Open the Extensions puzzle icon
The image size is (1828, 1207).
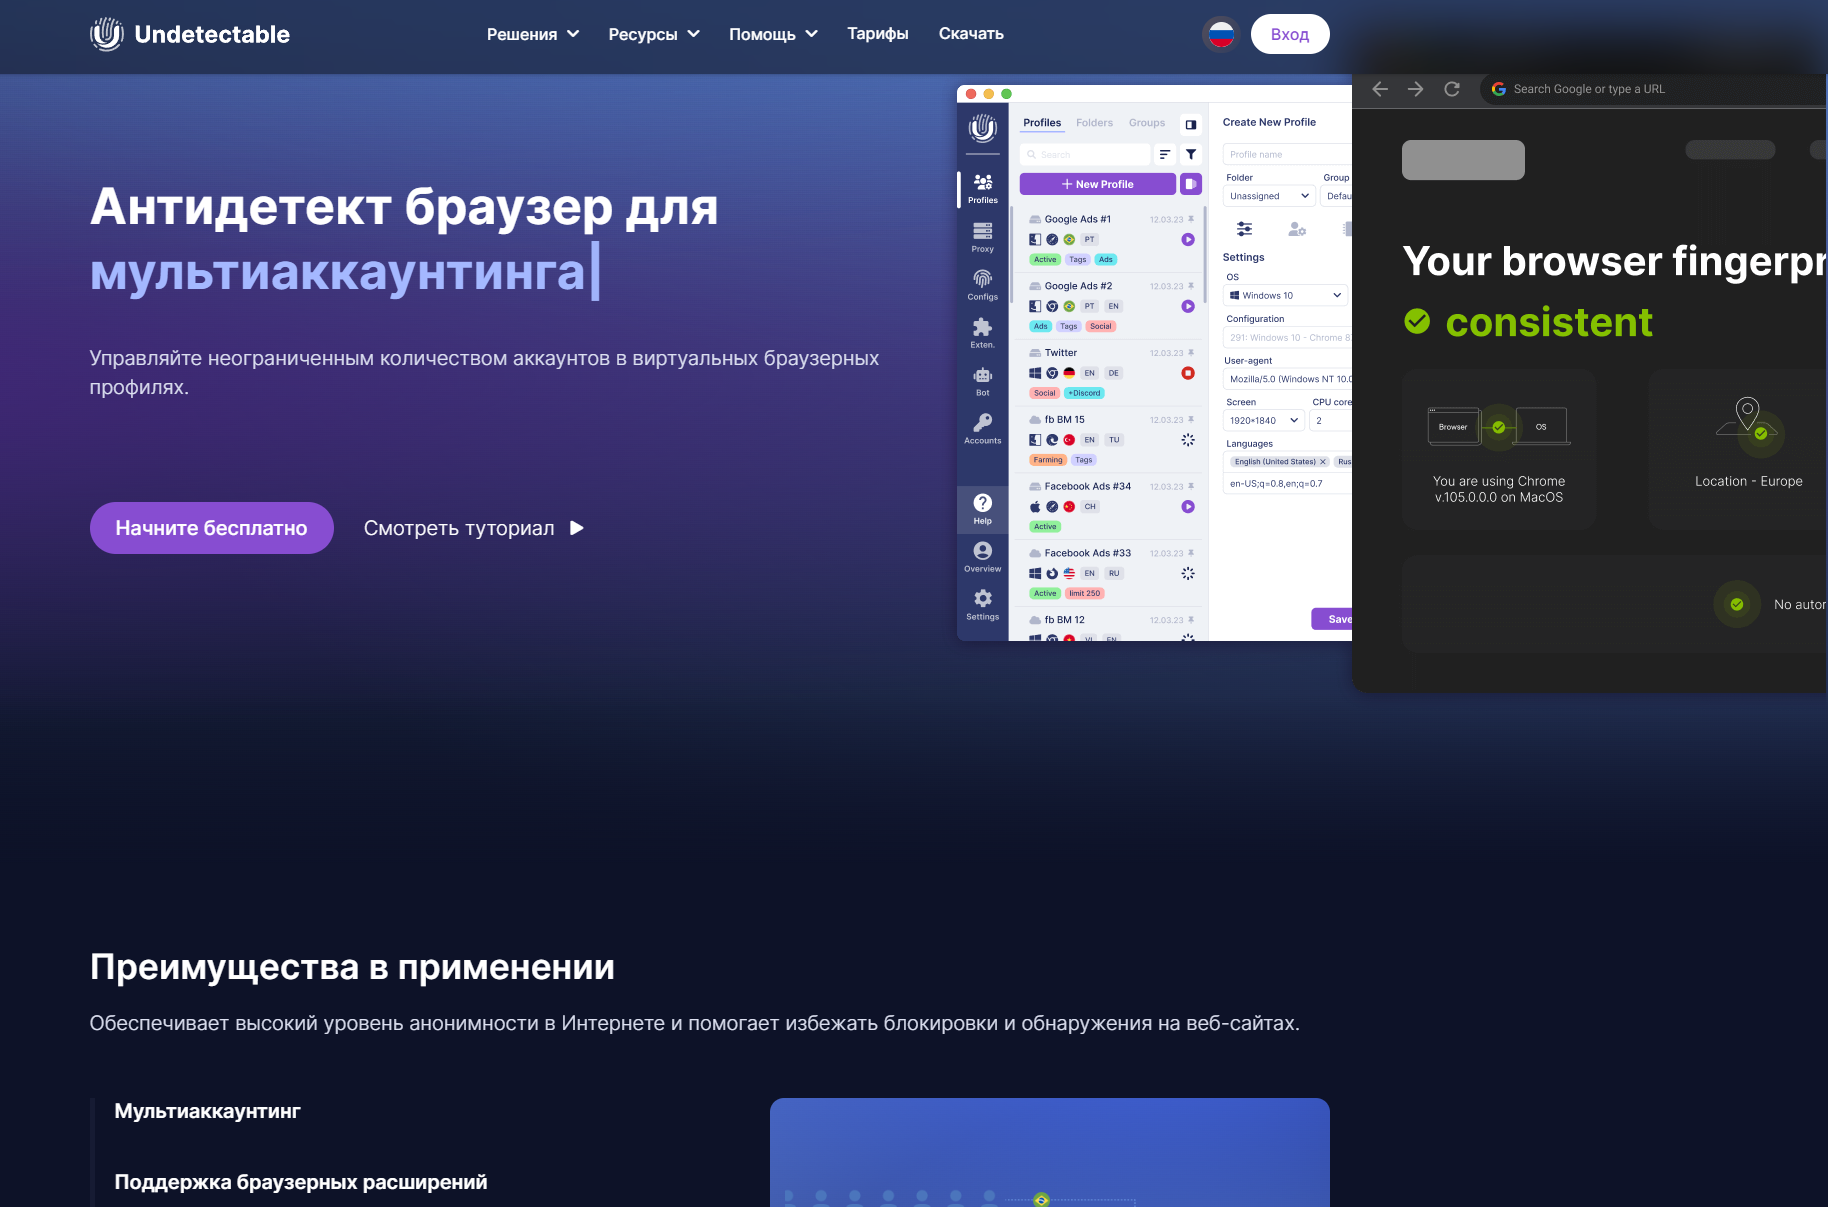tap(982, 332)
